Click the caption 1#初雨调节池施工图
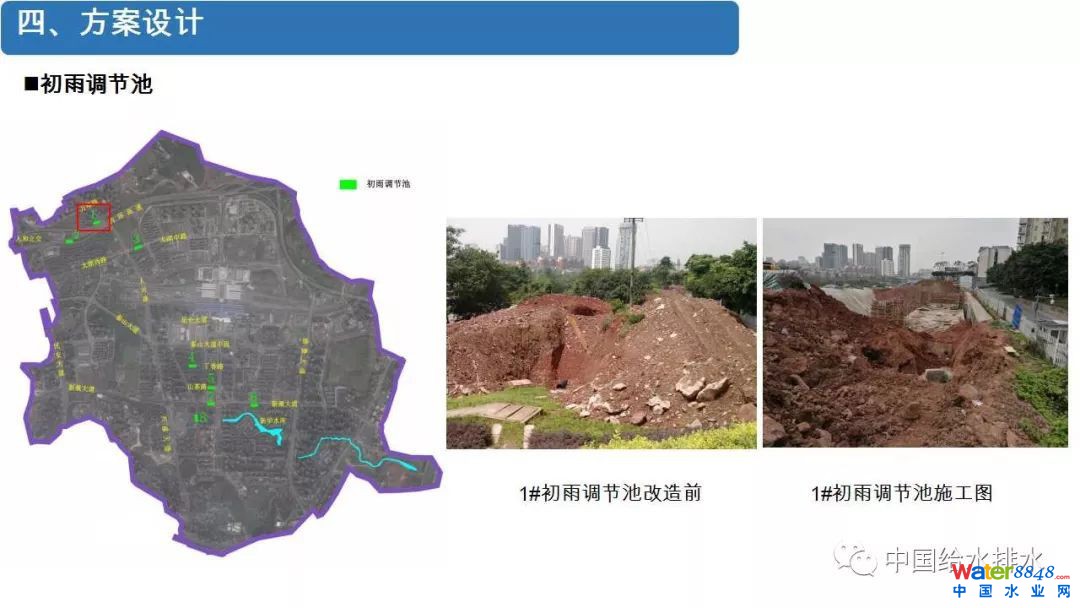Screen dimensions: 1080x608 click(x=901, y=493)
